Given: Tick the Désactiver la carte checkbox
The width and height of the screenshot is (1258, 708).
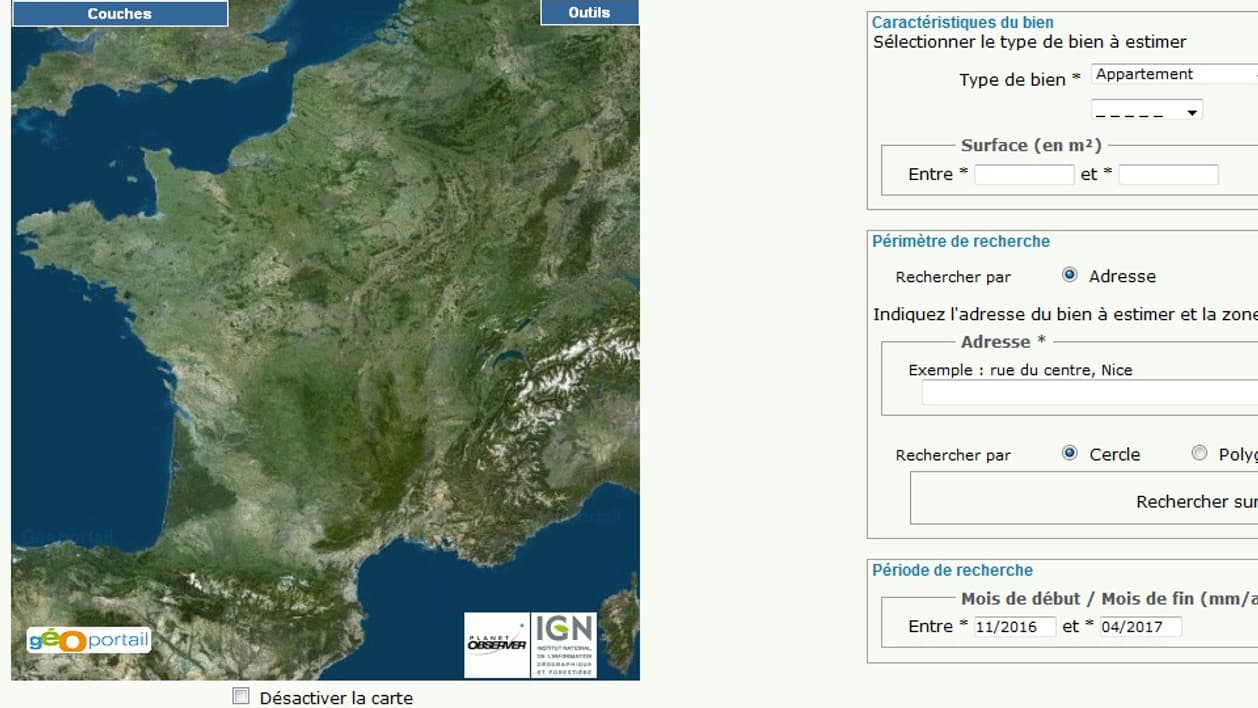Looking at the screenshot, I should [241, 697].
